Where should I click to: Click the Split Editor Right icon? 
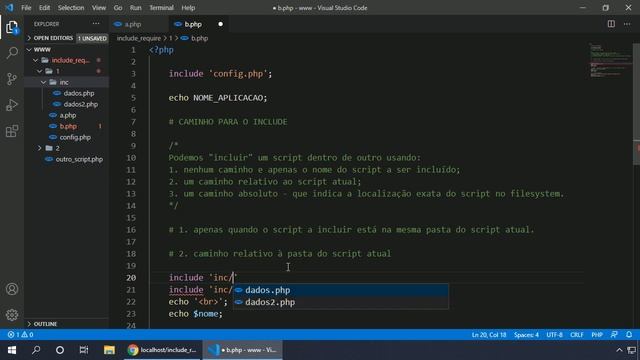[611, 24]
